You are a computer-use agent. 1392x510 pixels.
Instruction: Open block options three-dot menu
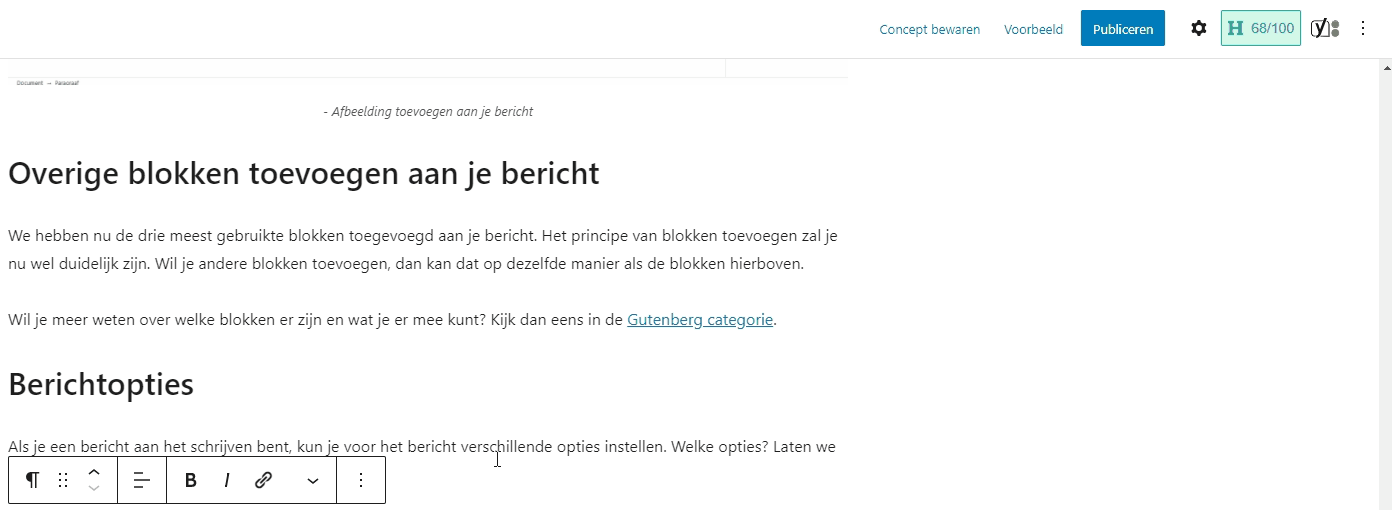[361, 480]
